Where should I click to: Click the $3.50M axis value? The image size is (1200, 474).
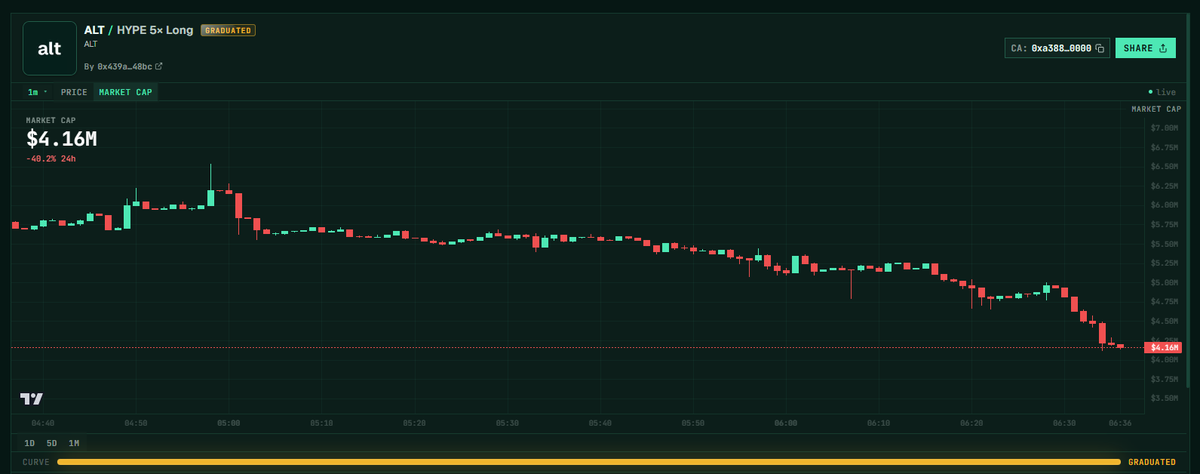coord(1165,398)
